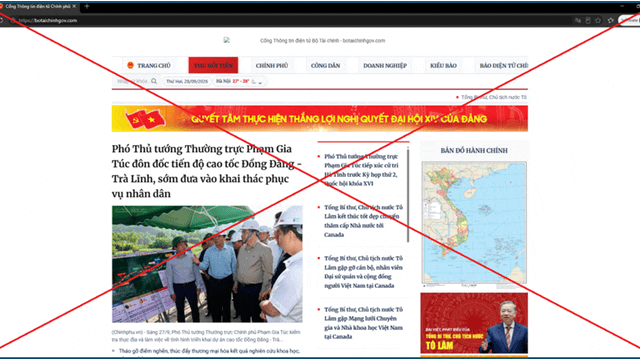
Task: Click the translate page icon in address bar
Action: [578, 20]
